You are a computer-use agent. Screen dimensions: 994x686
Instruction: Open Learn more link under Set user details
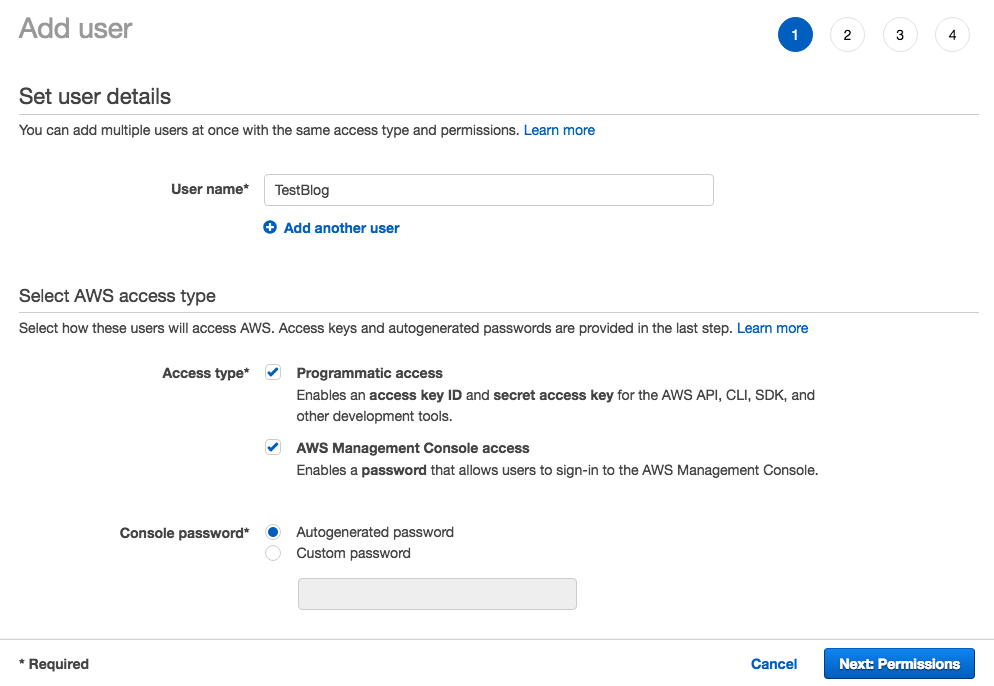(x=559, y=130)
